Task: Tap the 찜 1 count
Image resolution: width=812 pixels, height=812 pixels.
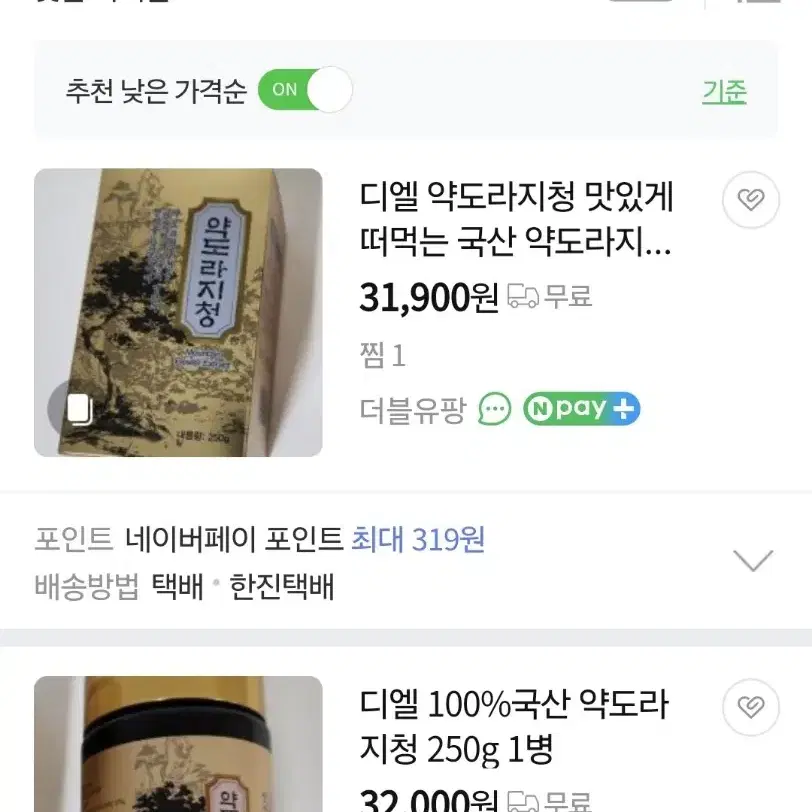Action: click(383, 356)
